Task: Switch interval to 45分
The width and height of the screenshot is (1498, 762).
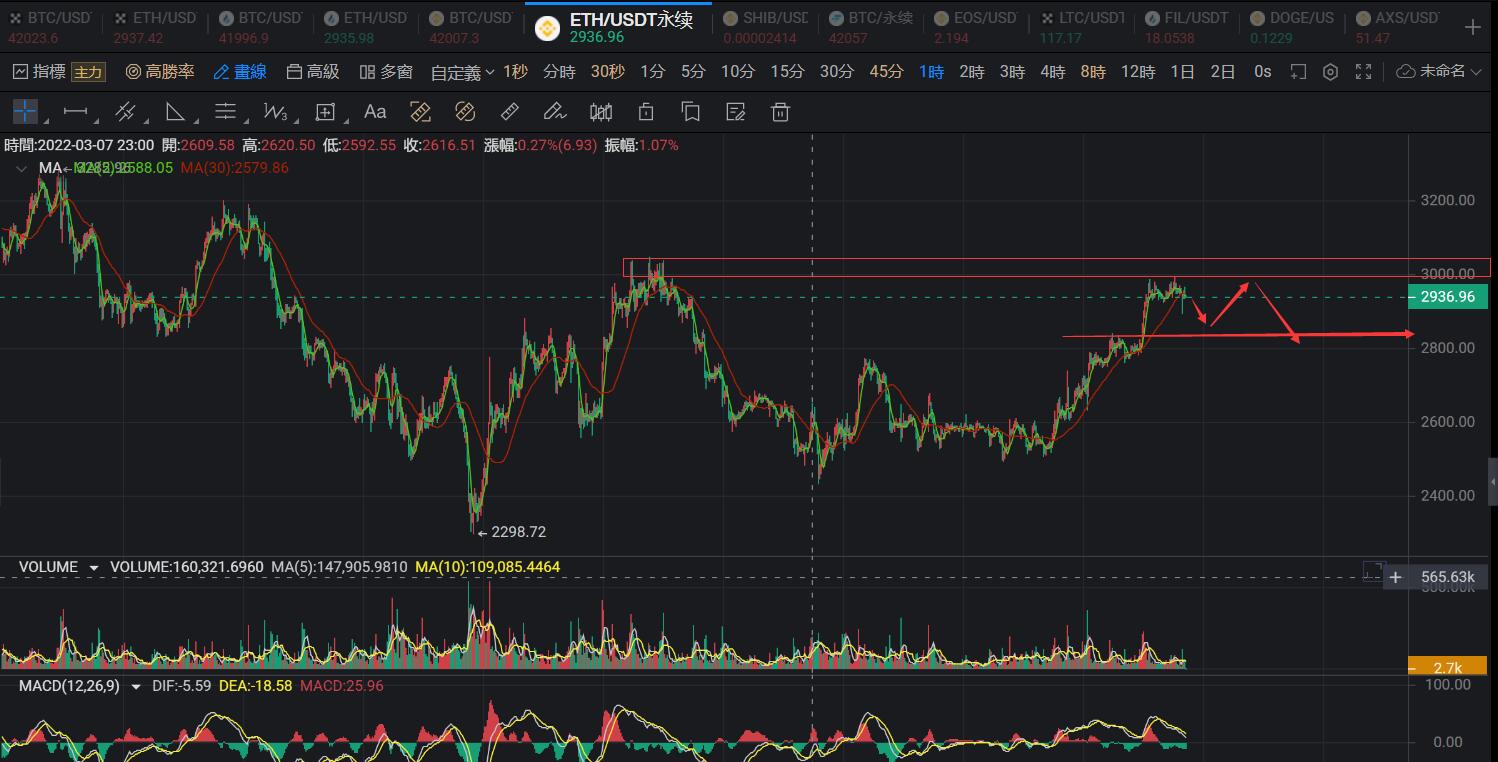Action: pyautogui.click(x=886, y=72)
